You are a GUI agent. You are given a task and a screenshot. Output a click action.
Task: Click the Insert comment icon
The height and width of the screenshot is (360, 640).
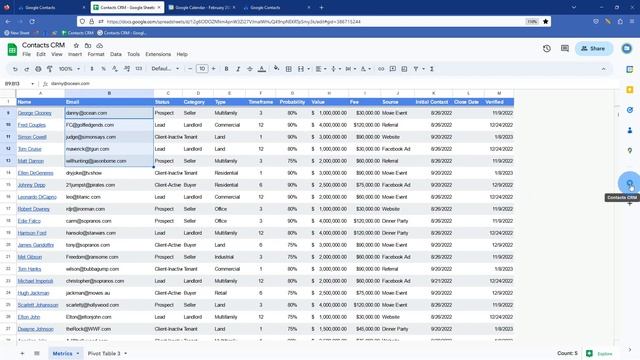tap(393, 69)
